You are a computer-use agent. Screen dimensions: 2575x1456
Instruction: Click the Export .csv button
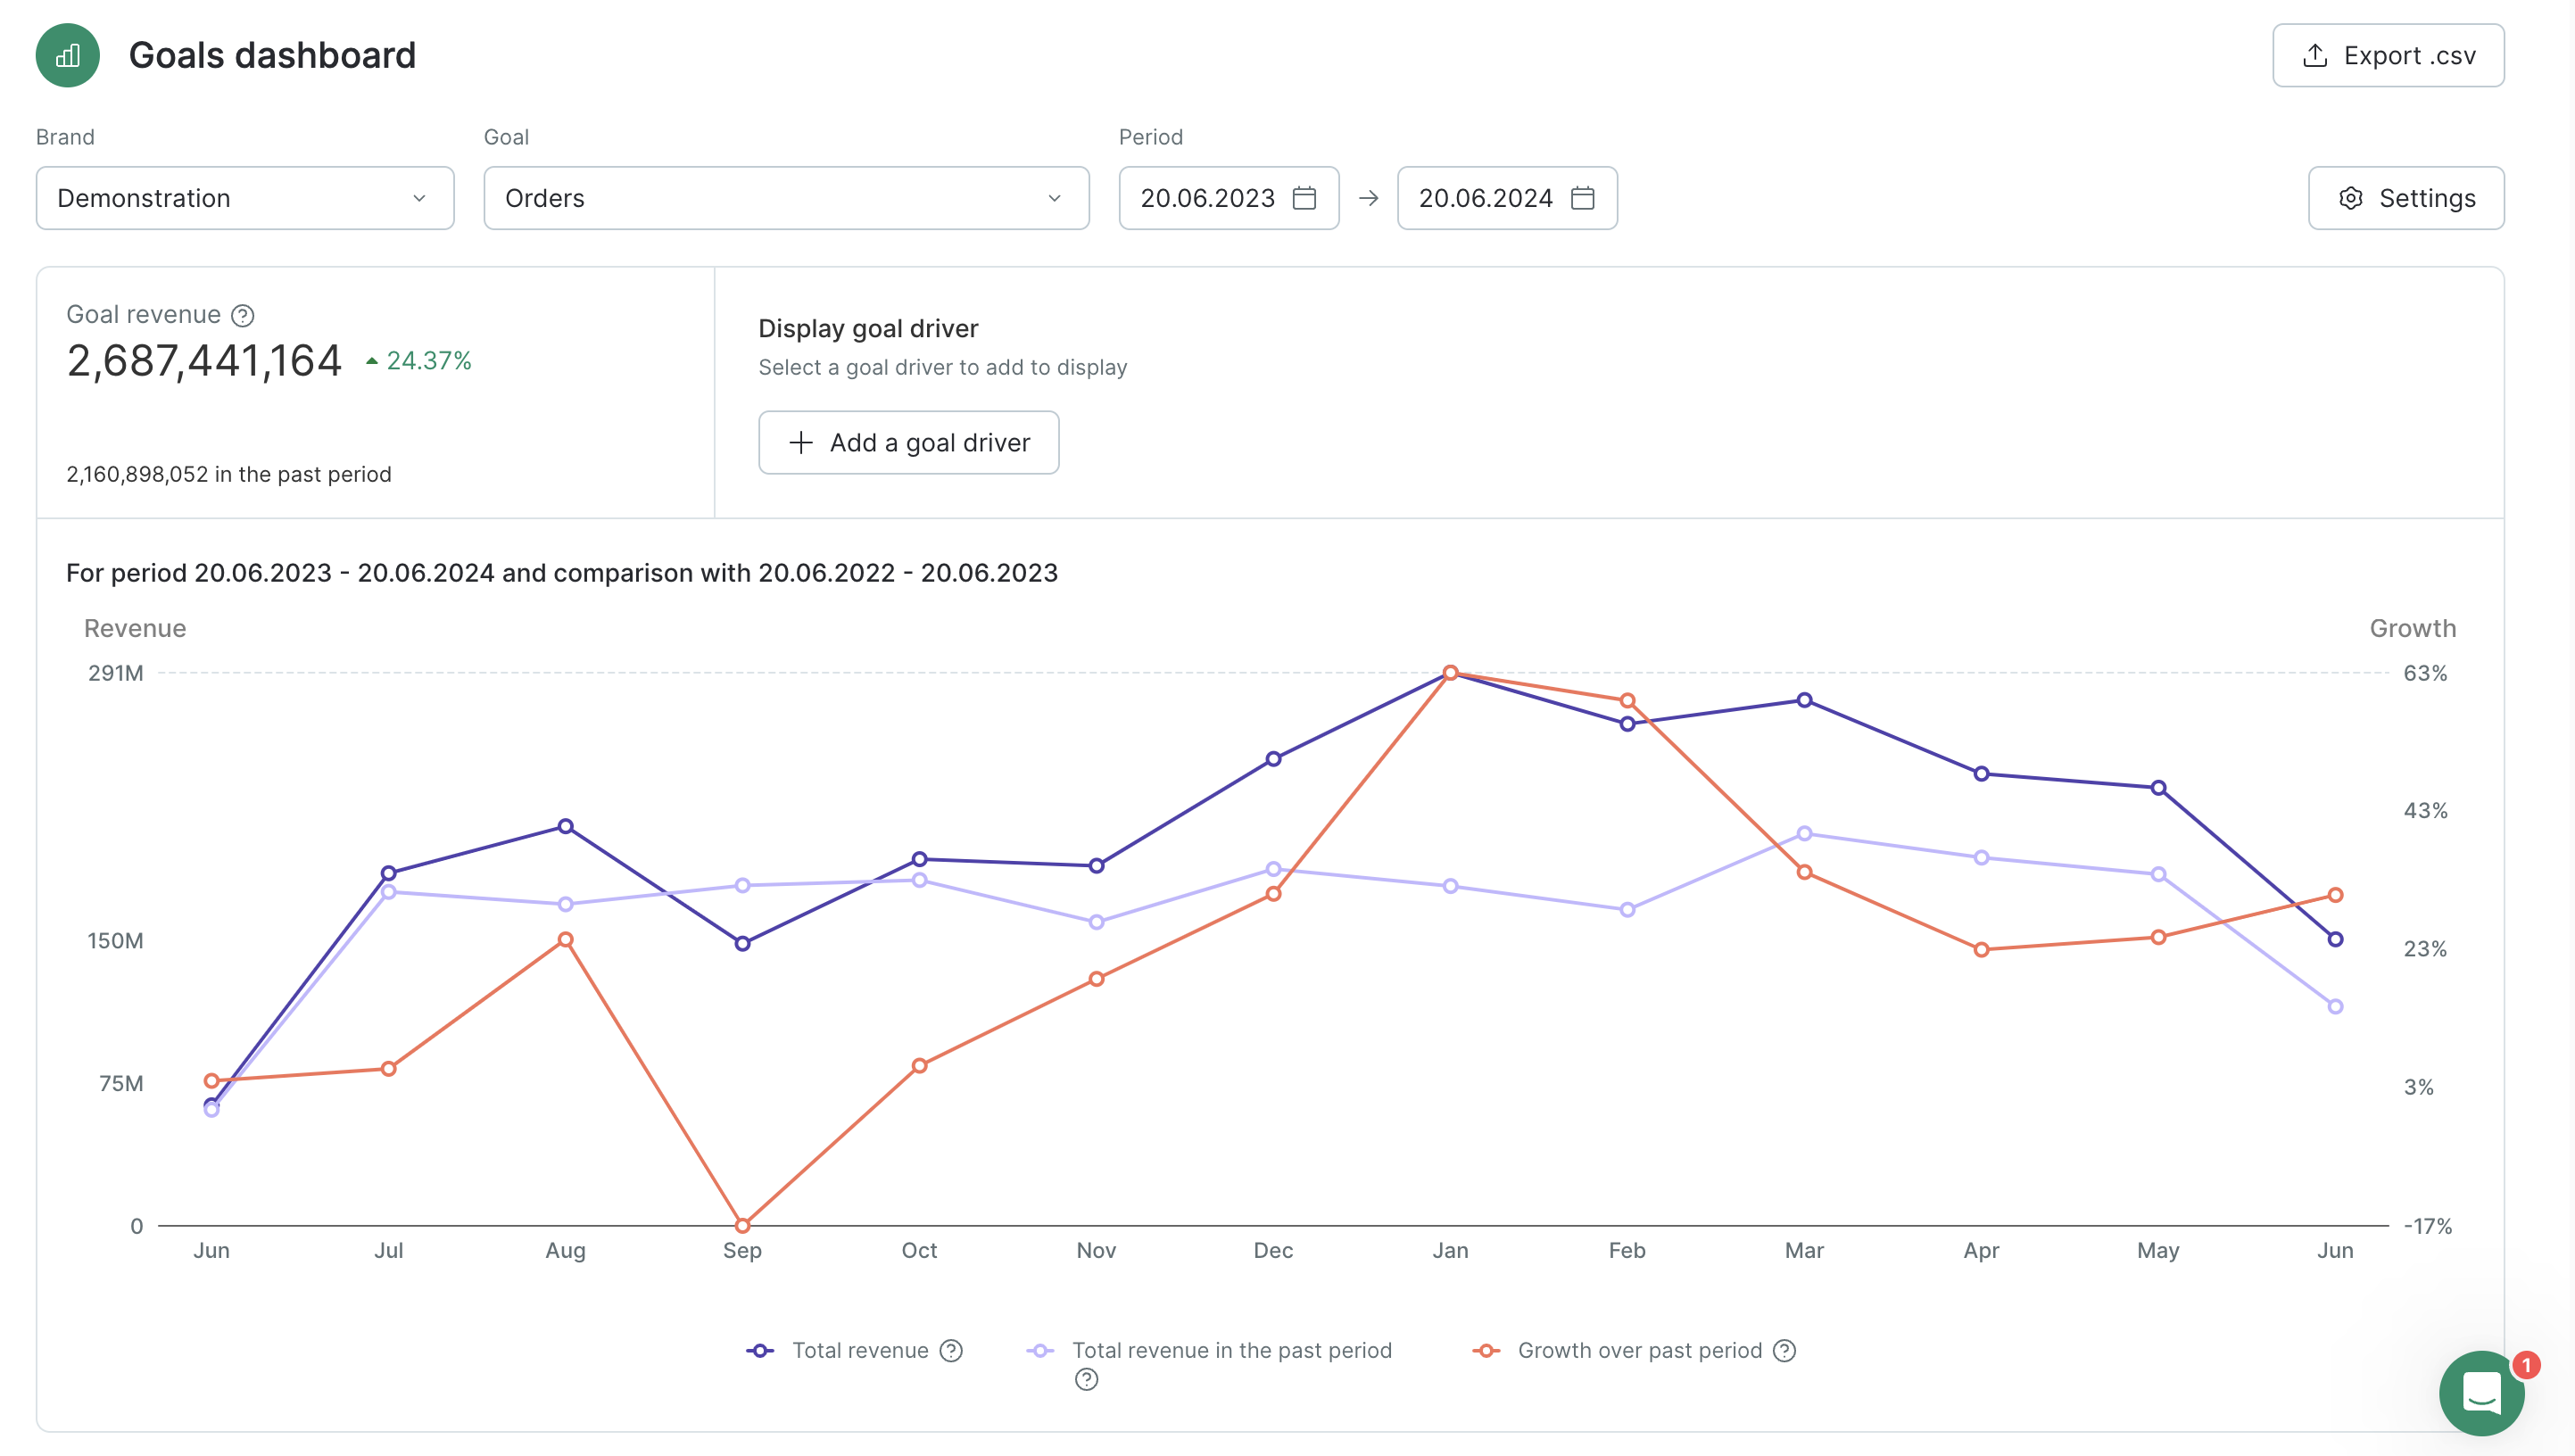pos(2388,55)
